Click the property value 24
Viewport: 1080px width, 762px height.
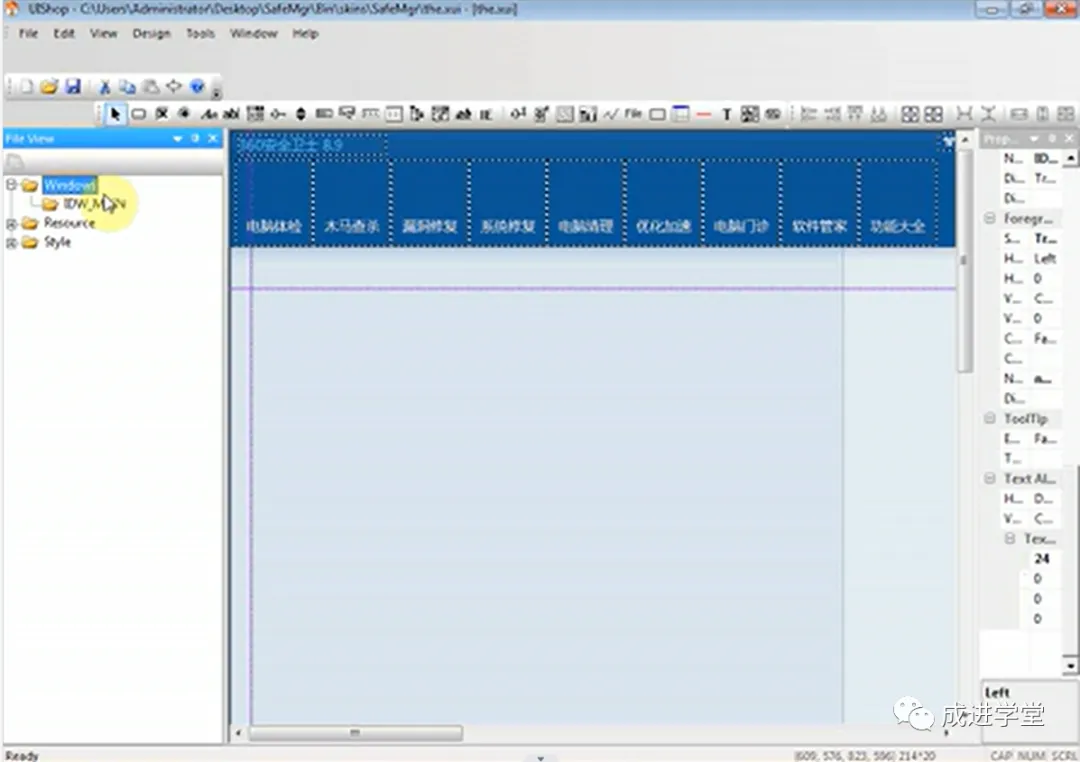(x=1041, y=559)
